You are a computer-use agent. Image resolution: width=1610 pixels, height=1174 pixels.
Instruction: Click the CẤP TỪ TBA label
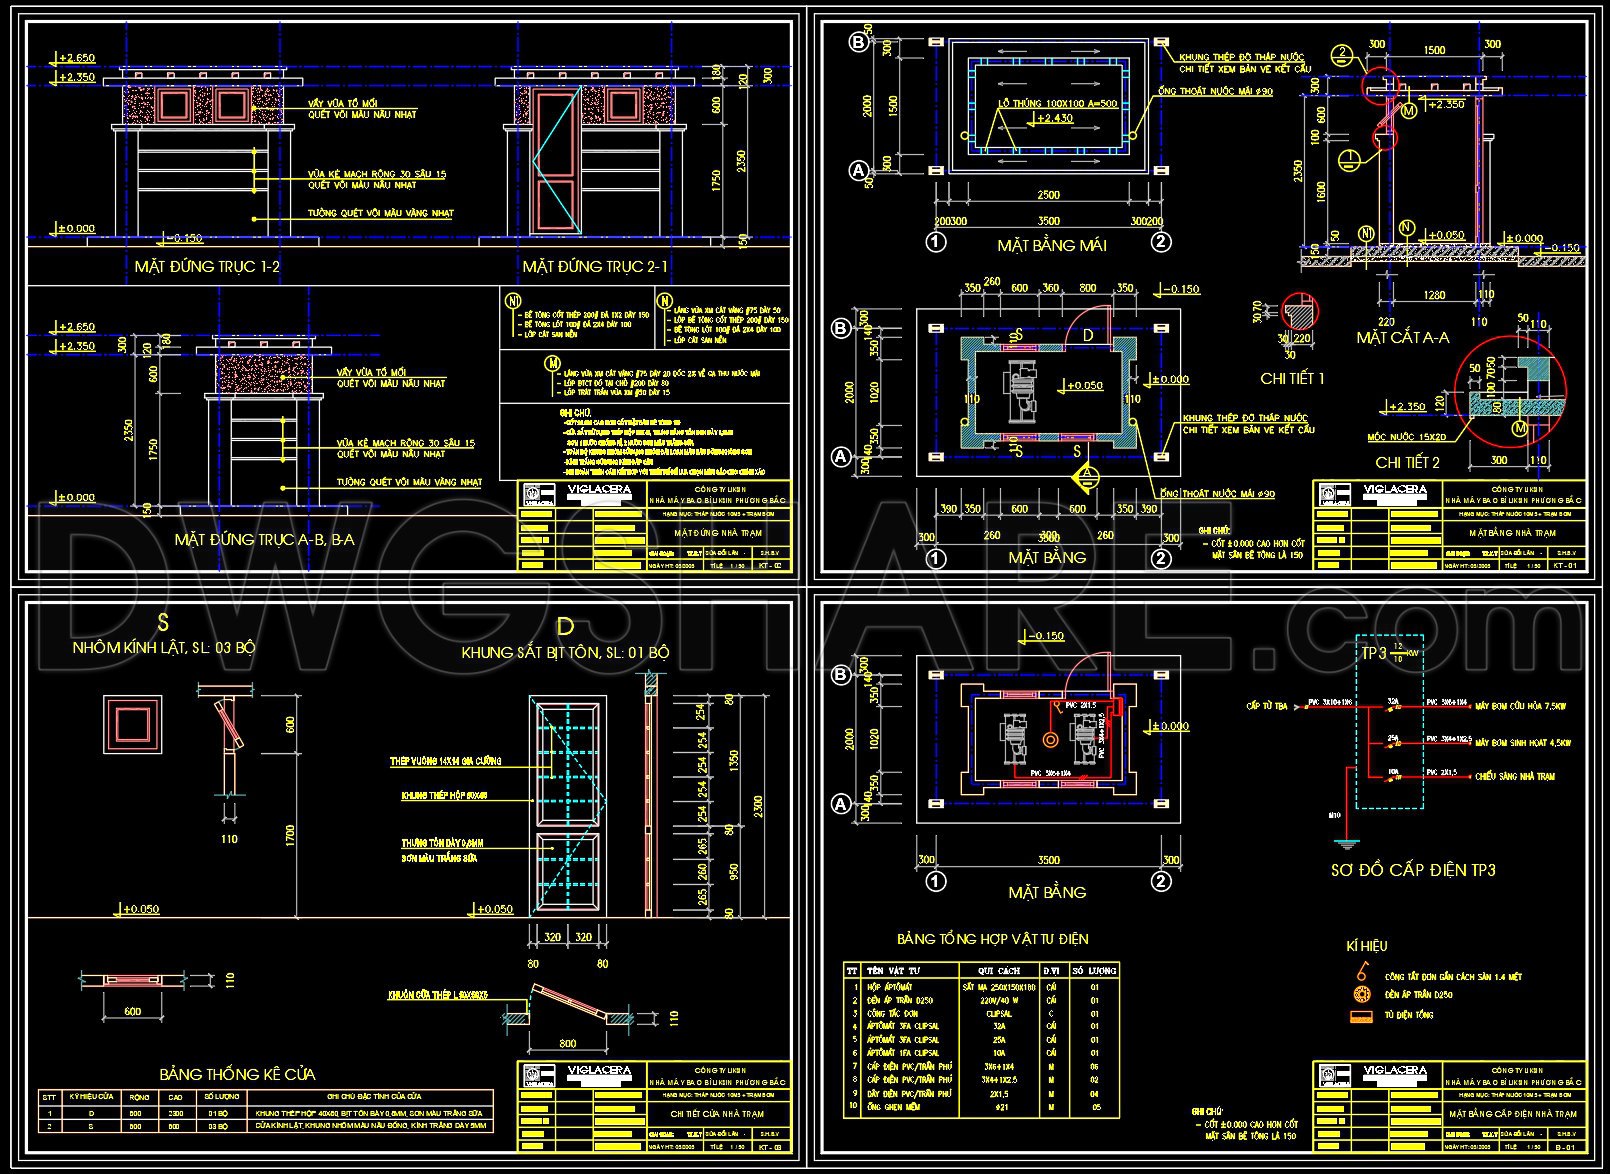click(1266, 705)
